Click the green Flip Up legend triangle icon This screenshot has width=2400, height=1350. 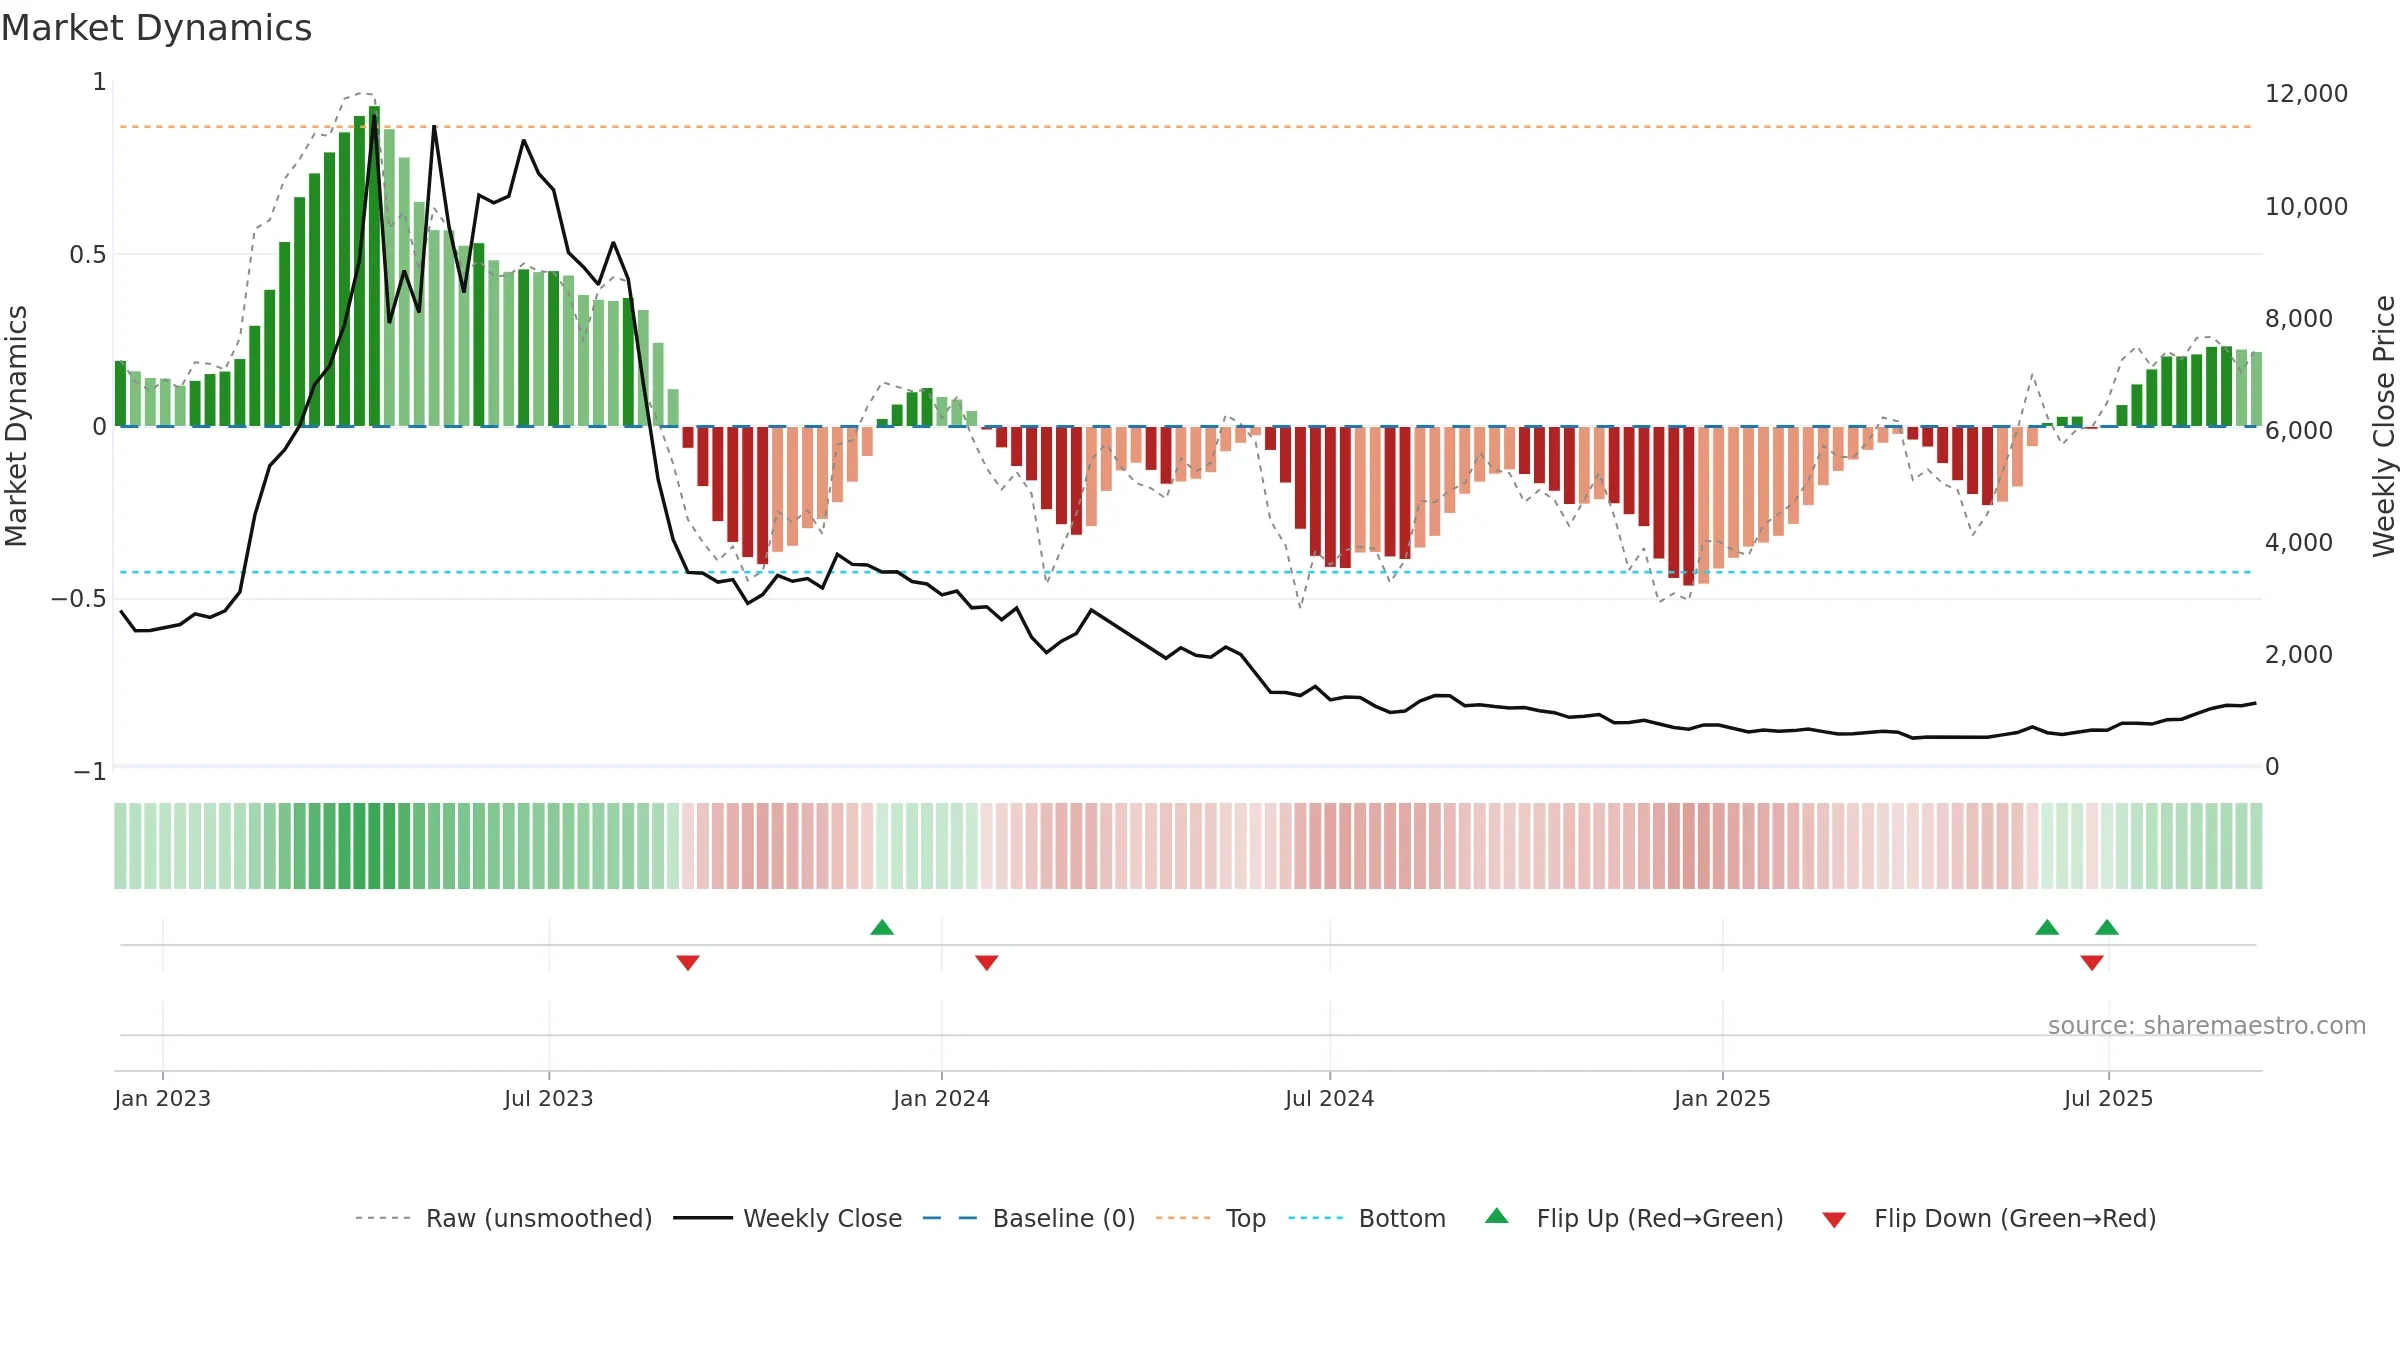coord(1497,1216)
